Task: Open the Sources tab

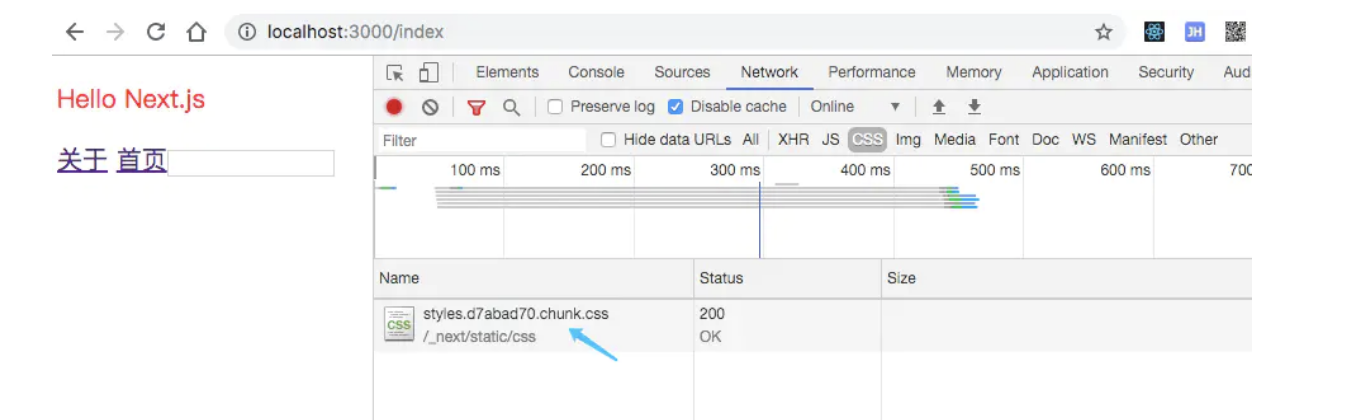Action: coord(682,72)
